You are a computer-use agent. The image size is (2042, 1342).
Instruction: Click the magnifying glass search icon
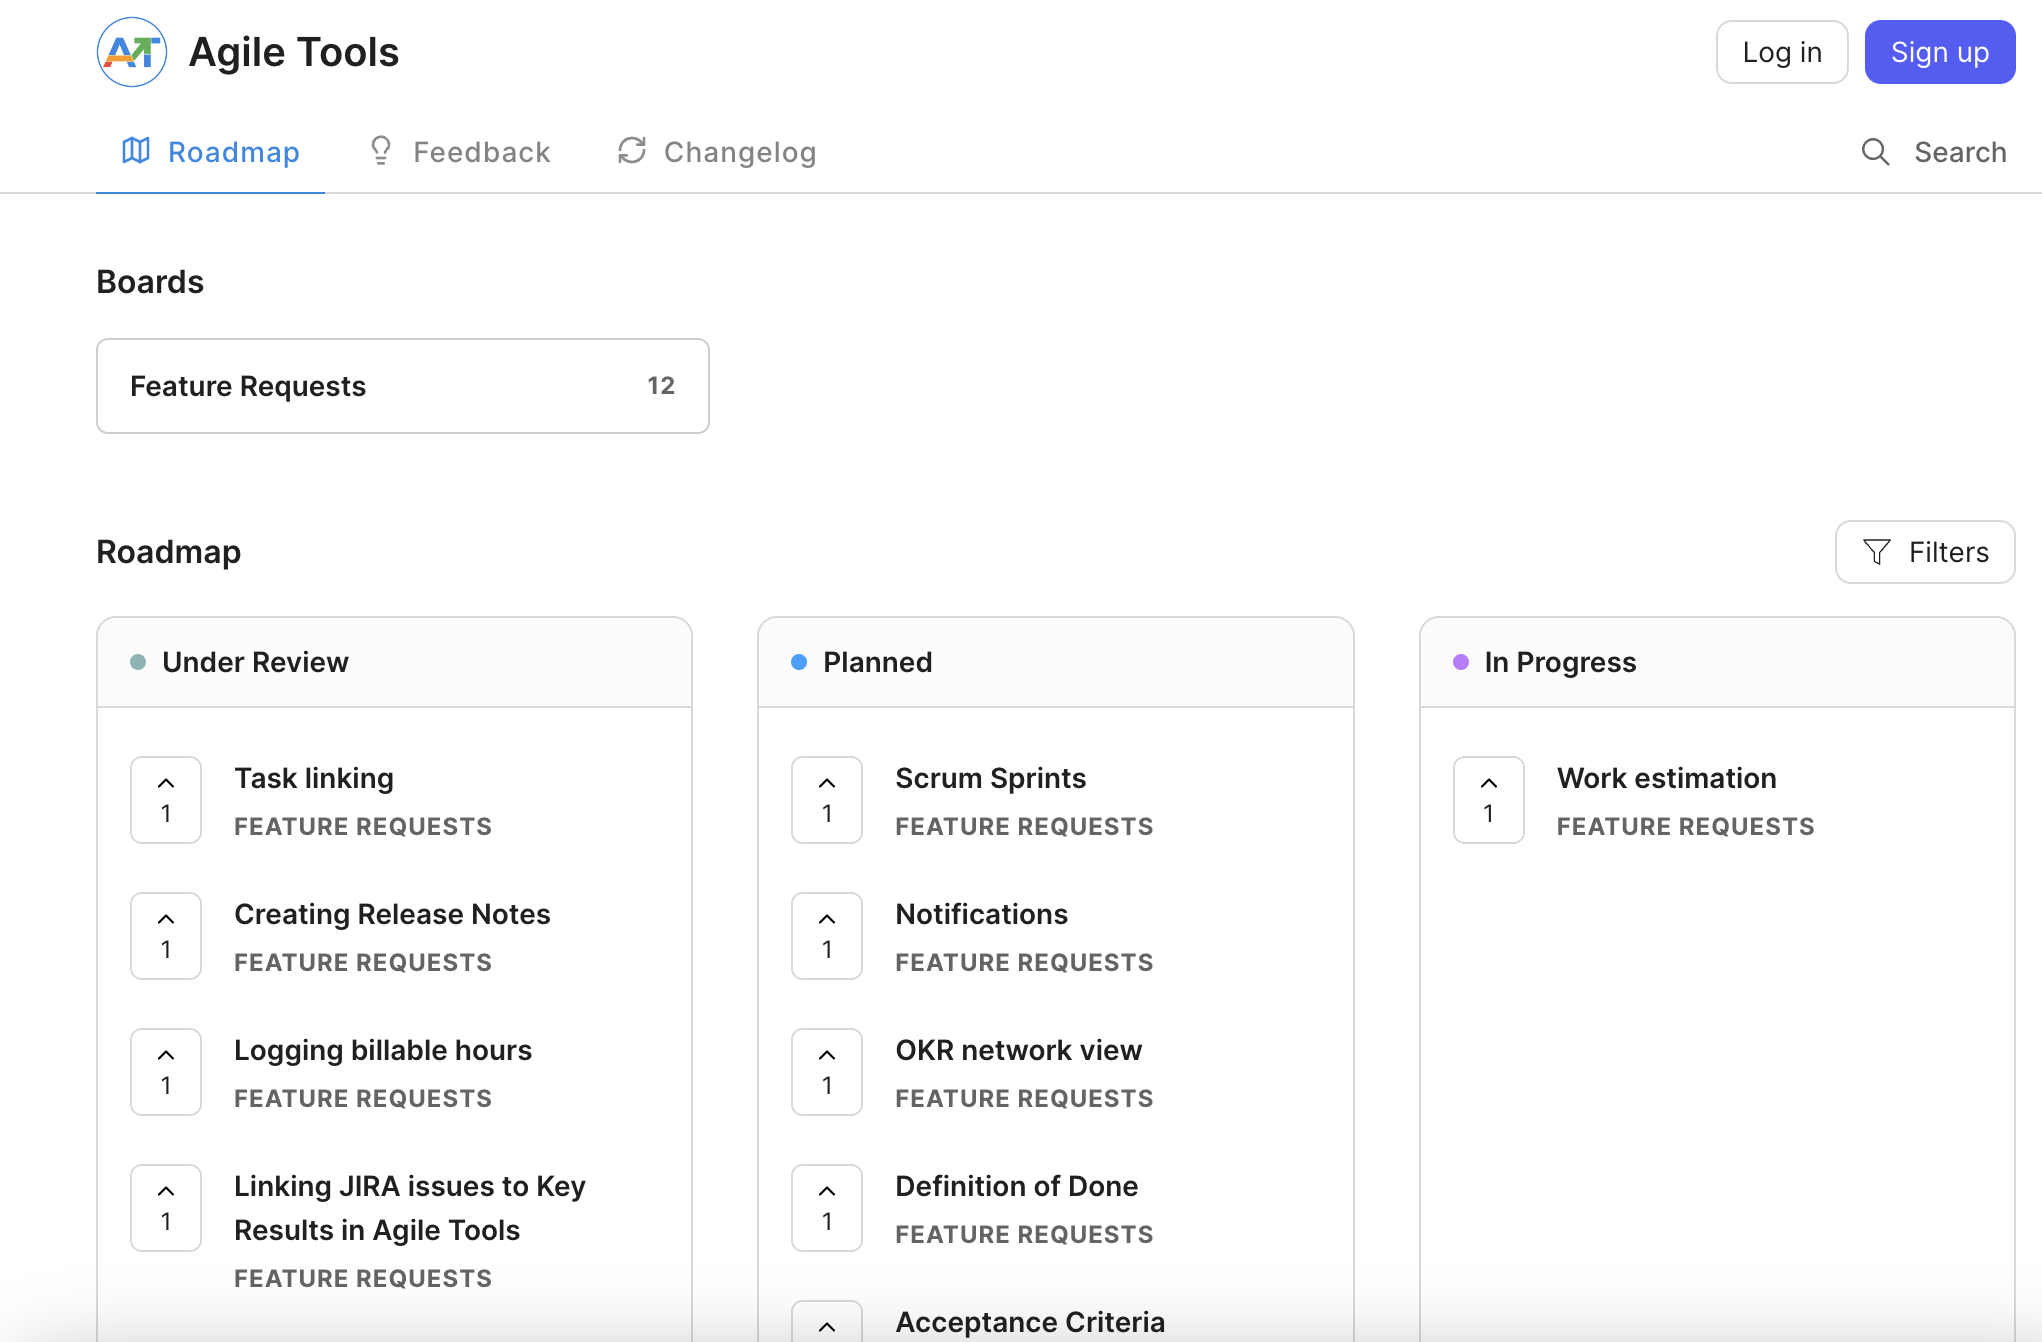point(1875,152)
